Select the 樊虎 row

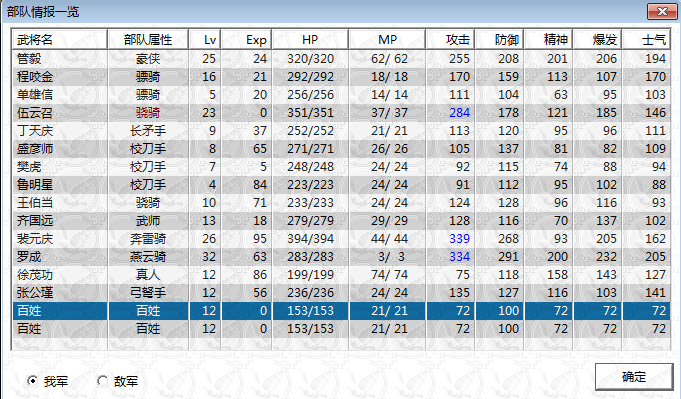[341, 167]
